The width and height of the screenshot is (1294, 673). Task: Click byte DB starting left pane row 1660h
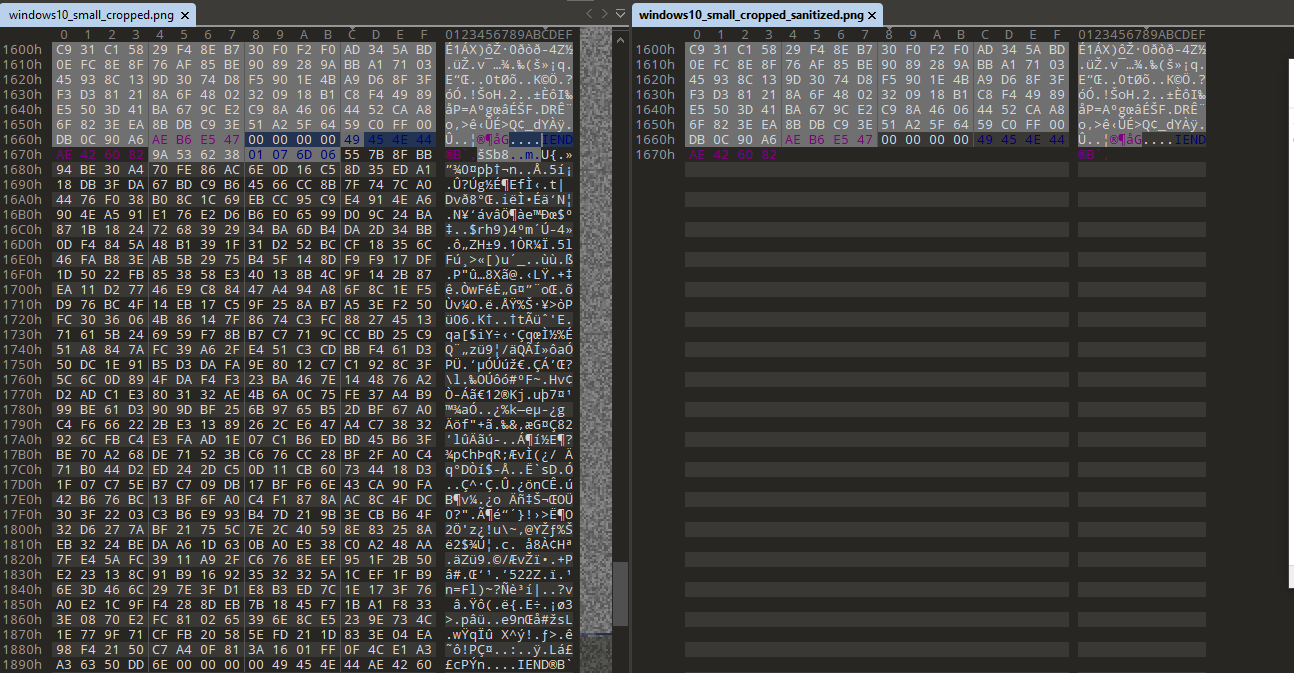63,140
